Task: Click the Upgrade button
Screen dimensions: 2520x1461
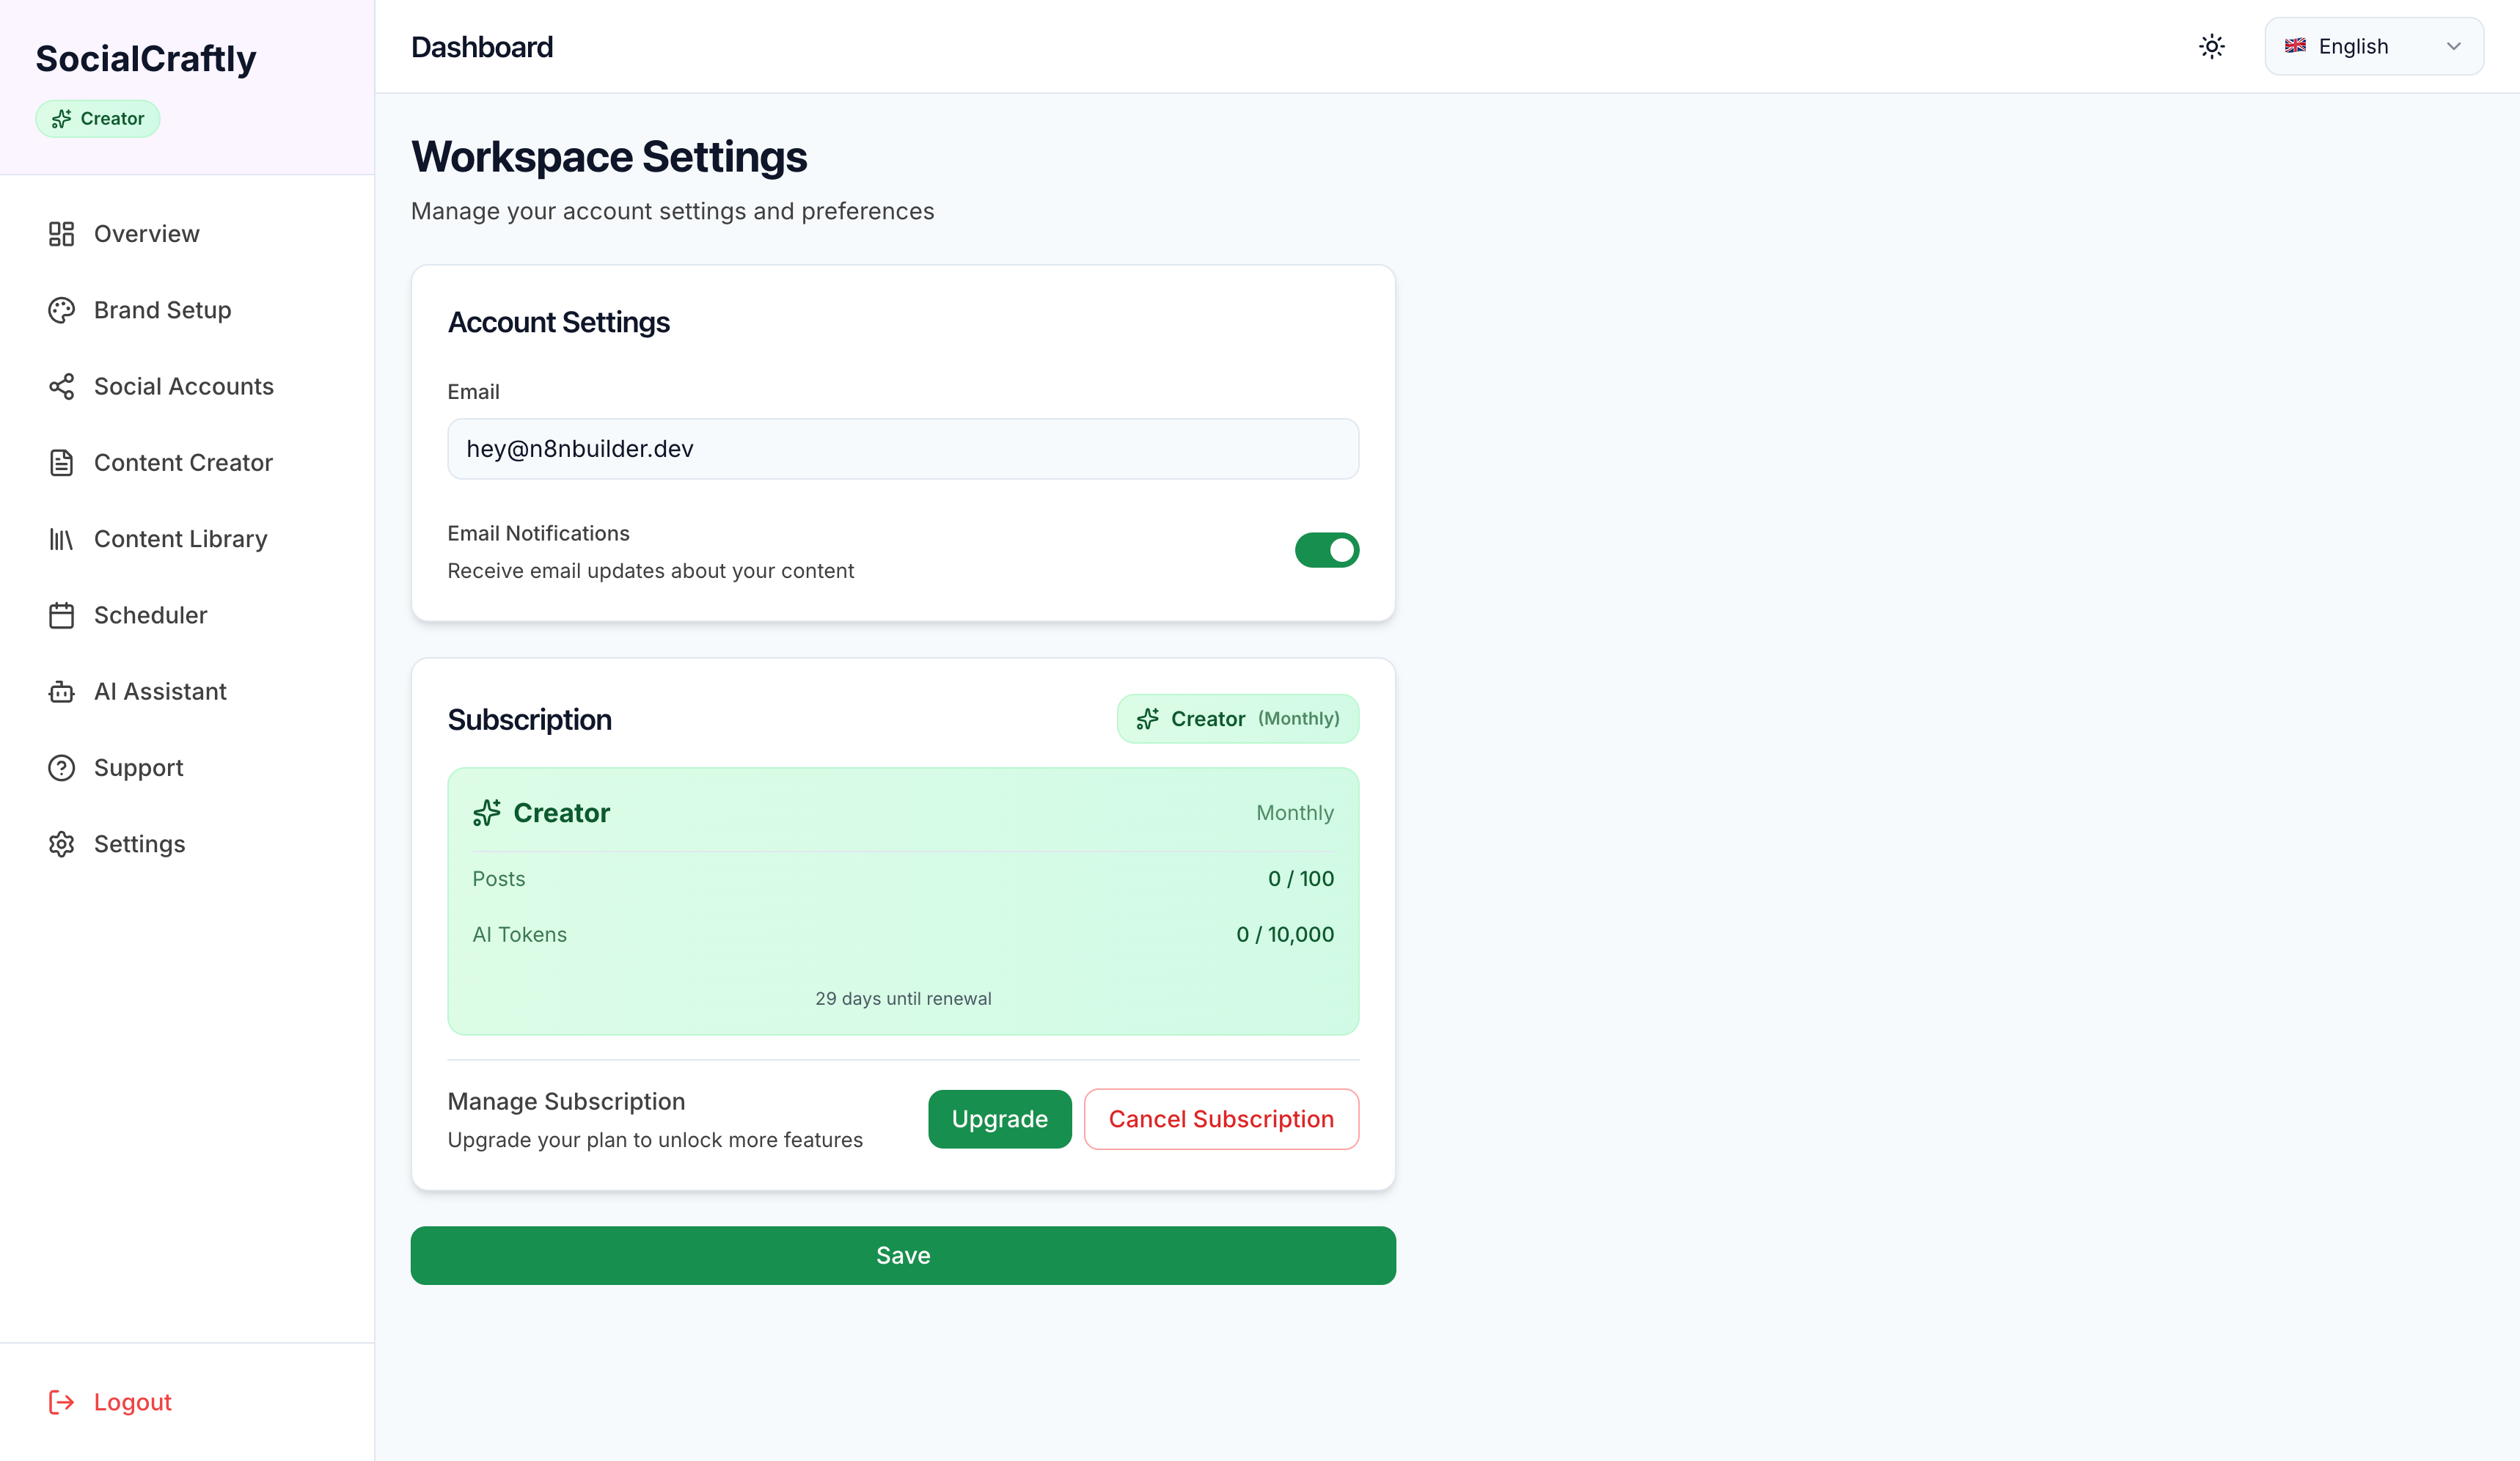Action: pos(999,1119)
